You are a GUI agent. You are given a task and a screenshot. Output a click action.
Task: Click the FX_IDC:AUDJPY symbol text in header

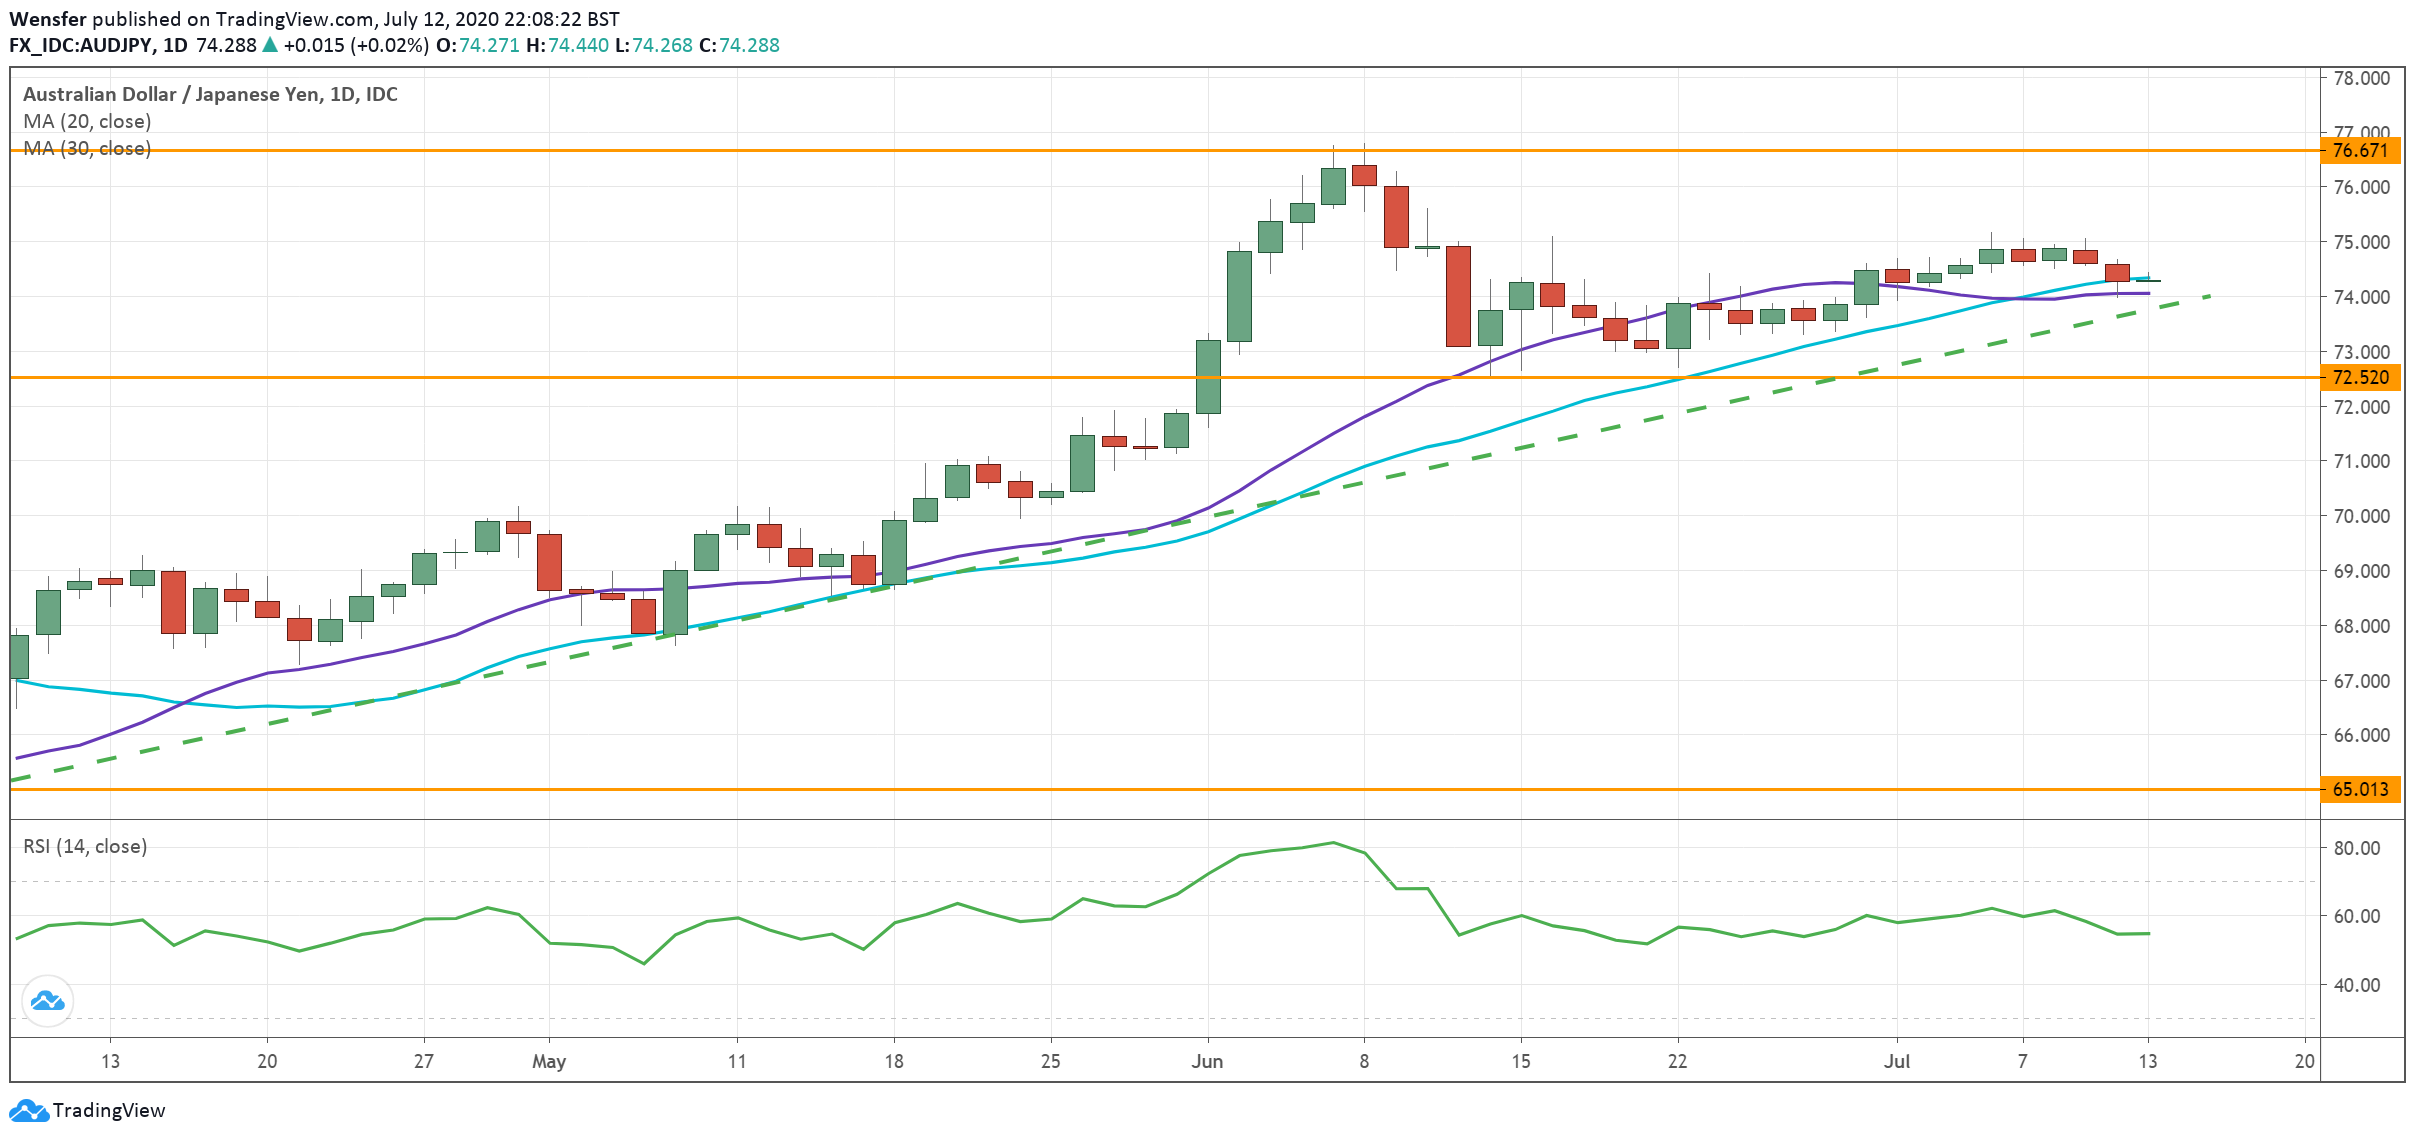pos(80,45)
